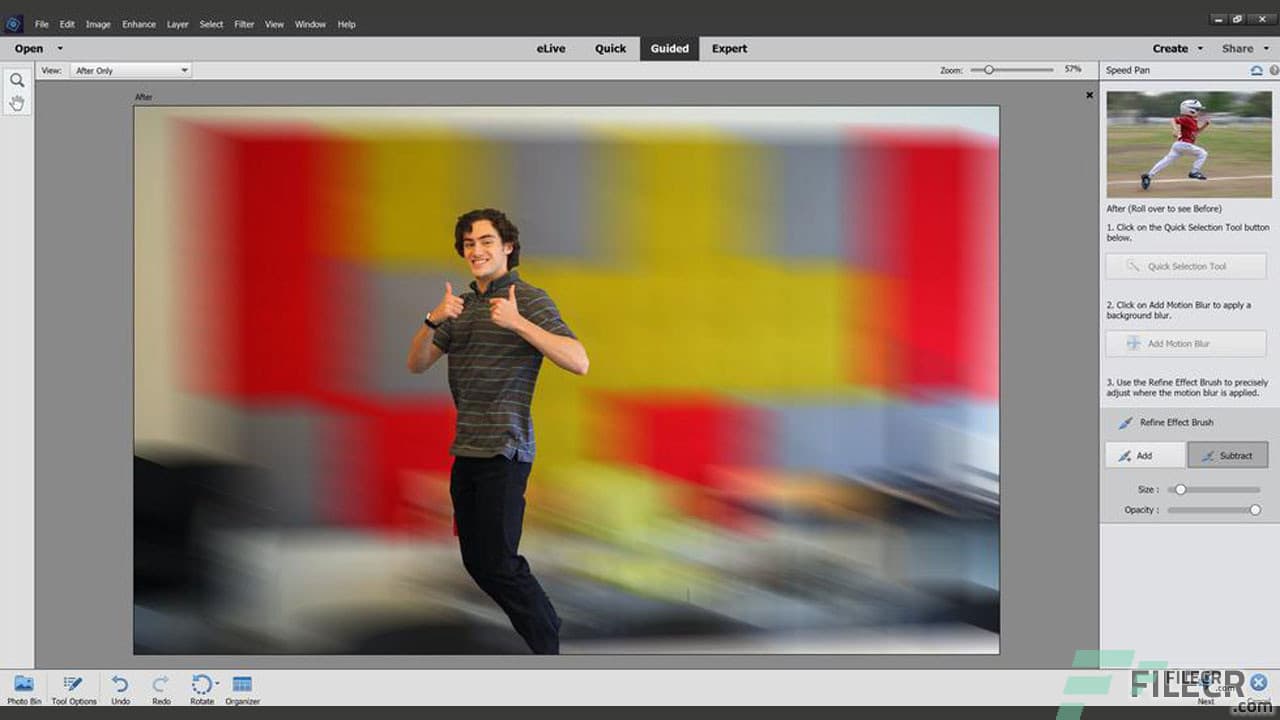1280x720 pixels.
Task: Open the View 'After Only' dropdown
Action: (x=130, y=70)
